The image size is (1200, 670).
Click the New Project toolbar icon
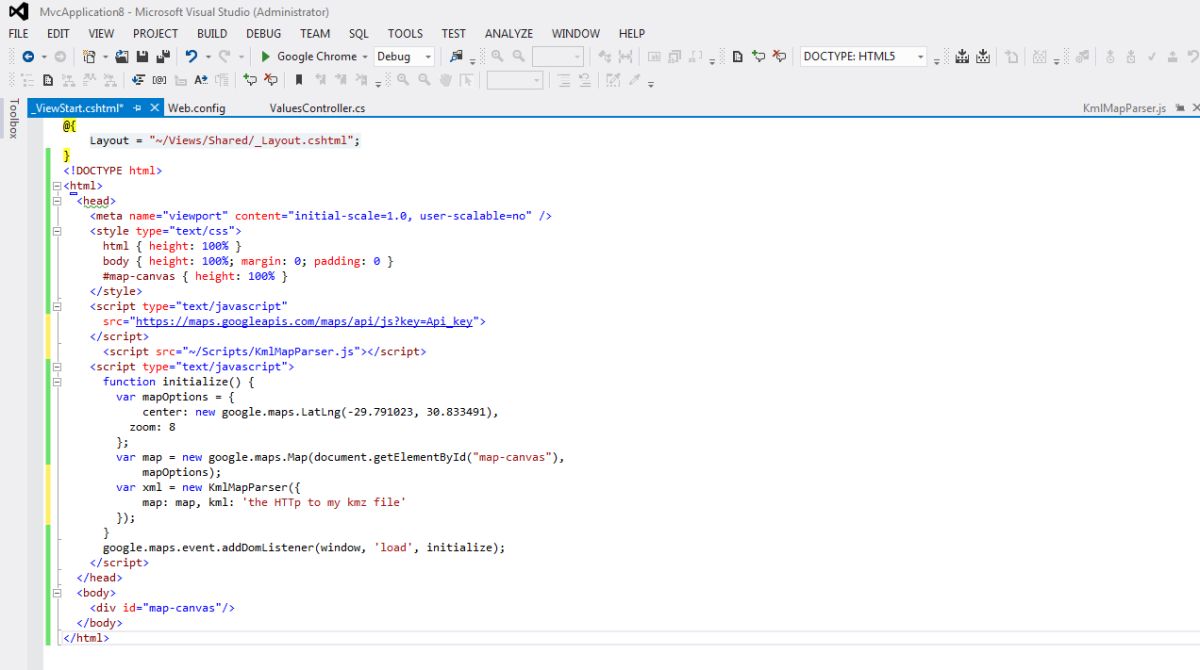[x=90, y=57]
